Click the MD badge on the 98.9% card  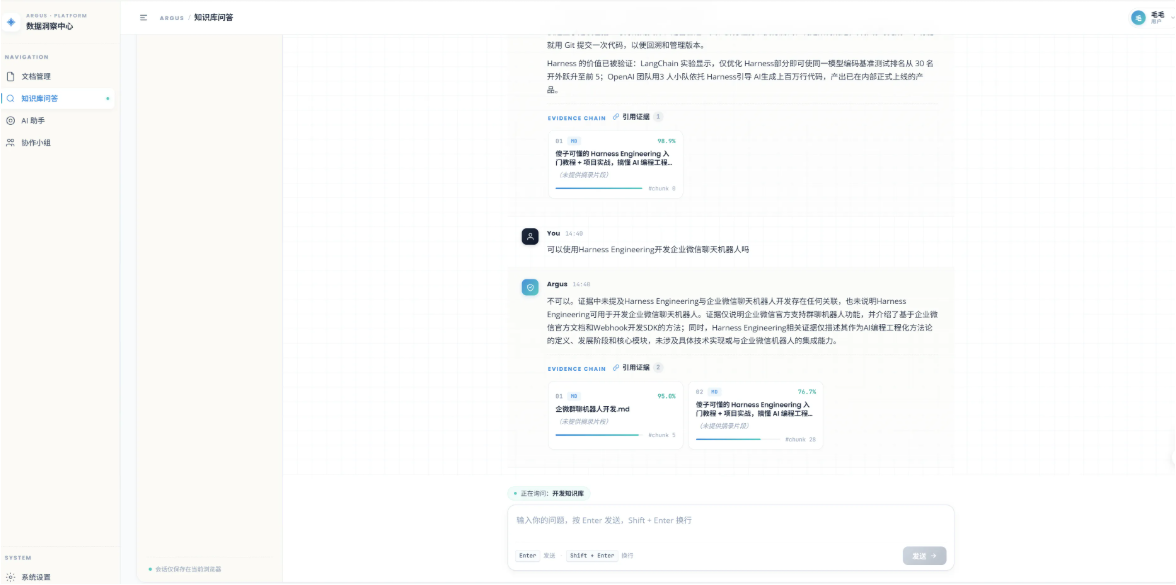click(574, 140)
